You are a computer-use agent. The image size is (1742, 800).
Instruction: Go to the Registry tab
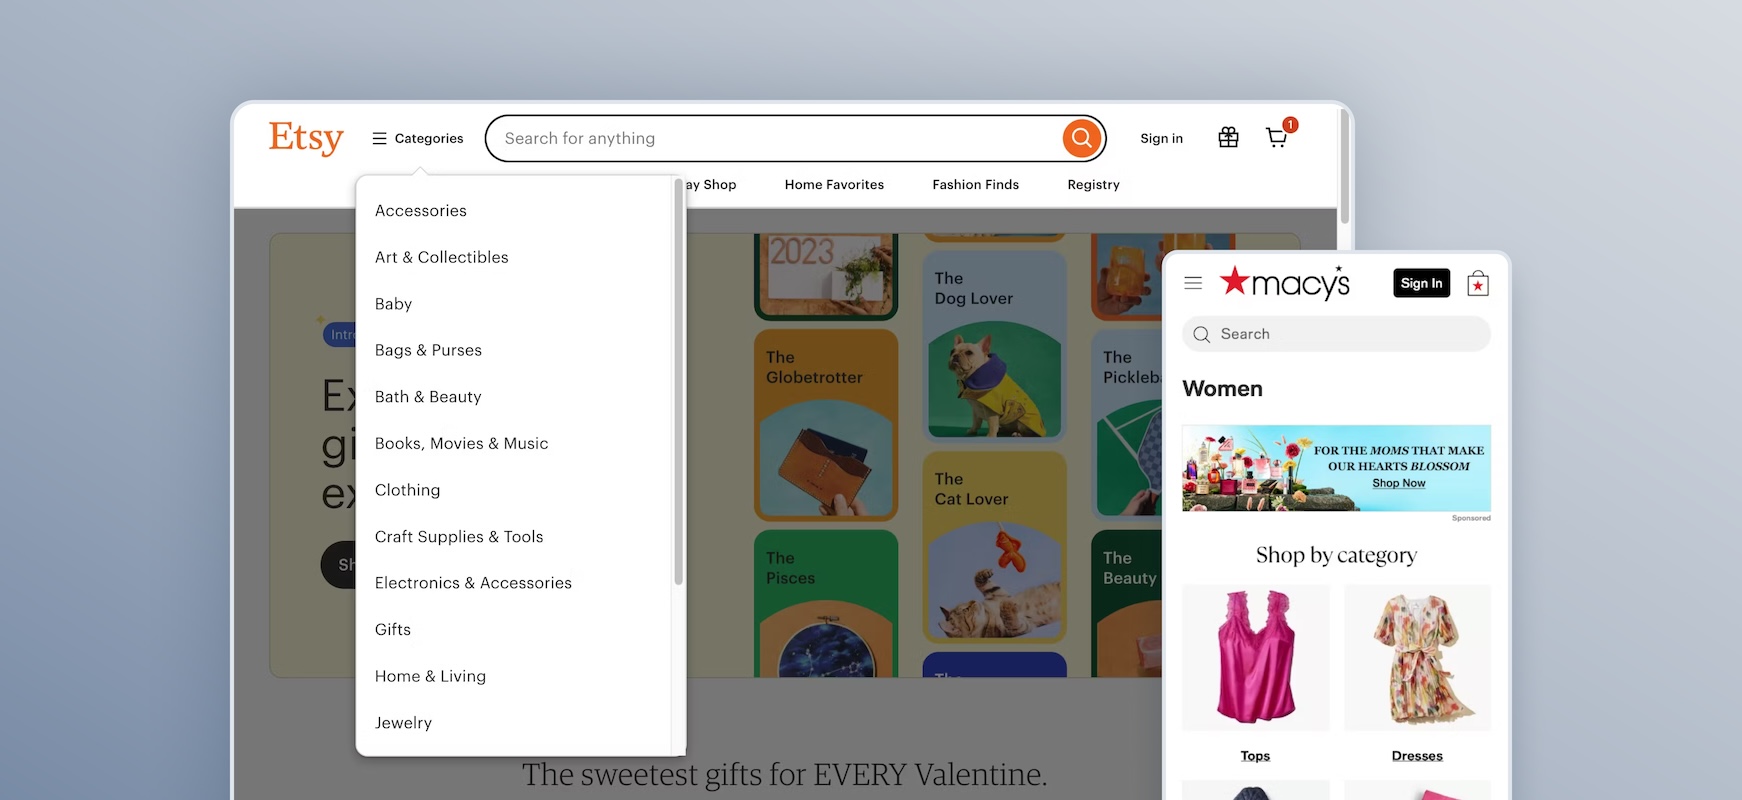[1093, 185]
